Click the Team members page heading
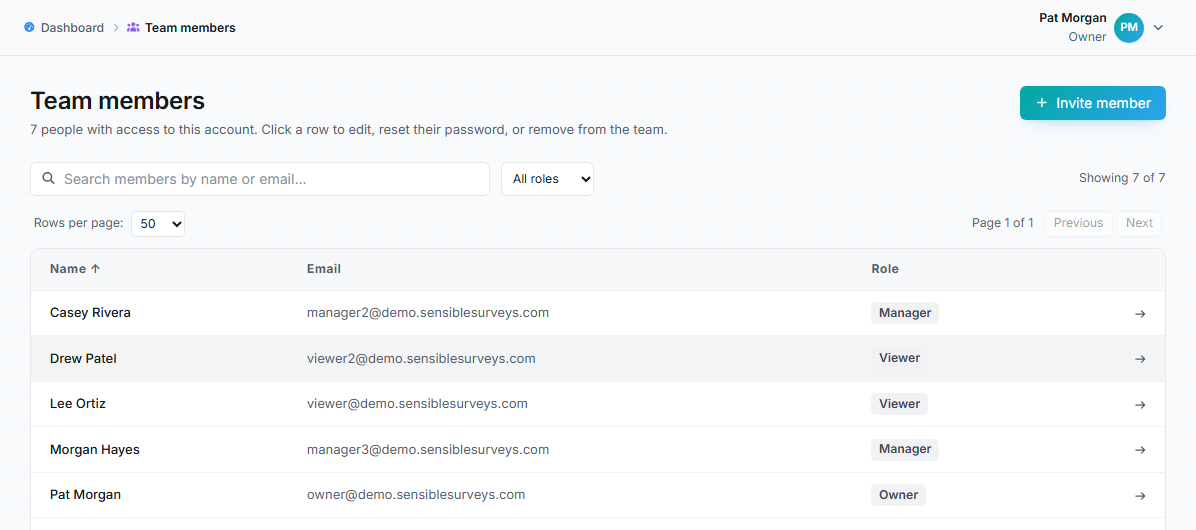Viewport: 1196px width, 530px height. [117, 101]
